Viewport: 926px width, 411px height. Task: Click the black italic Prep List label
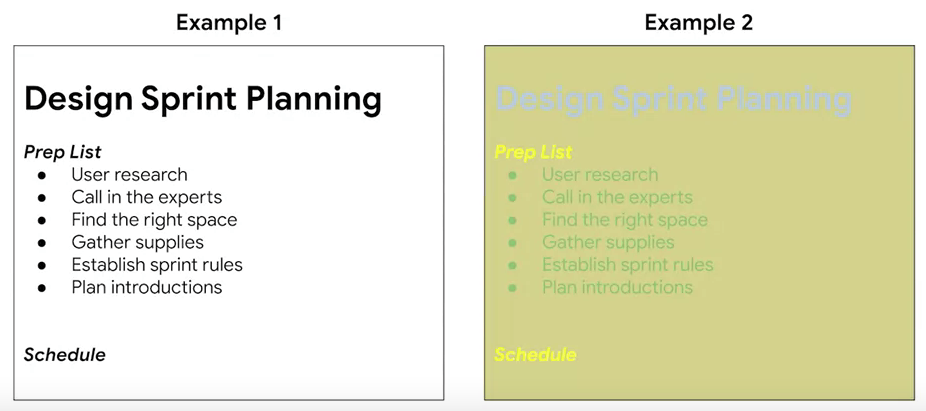tap(63, 152)
